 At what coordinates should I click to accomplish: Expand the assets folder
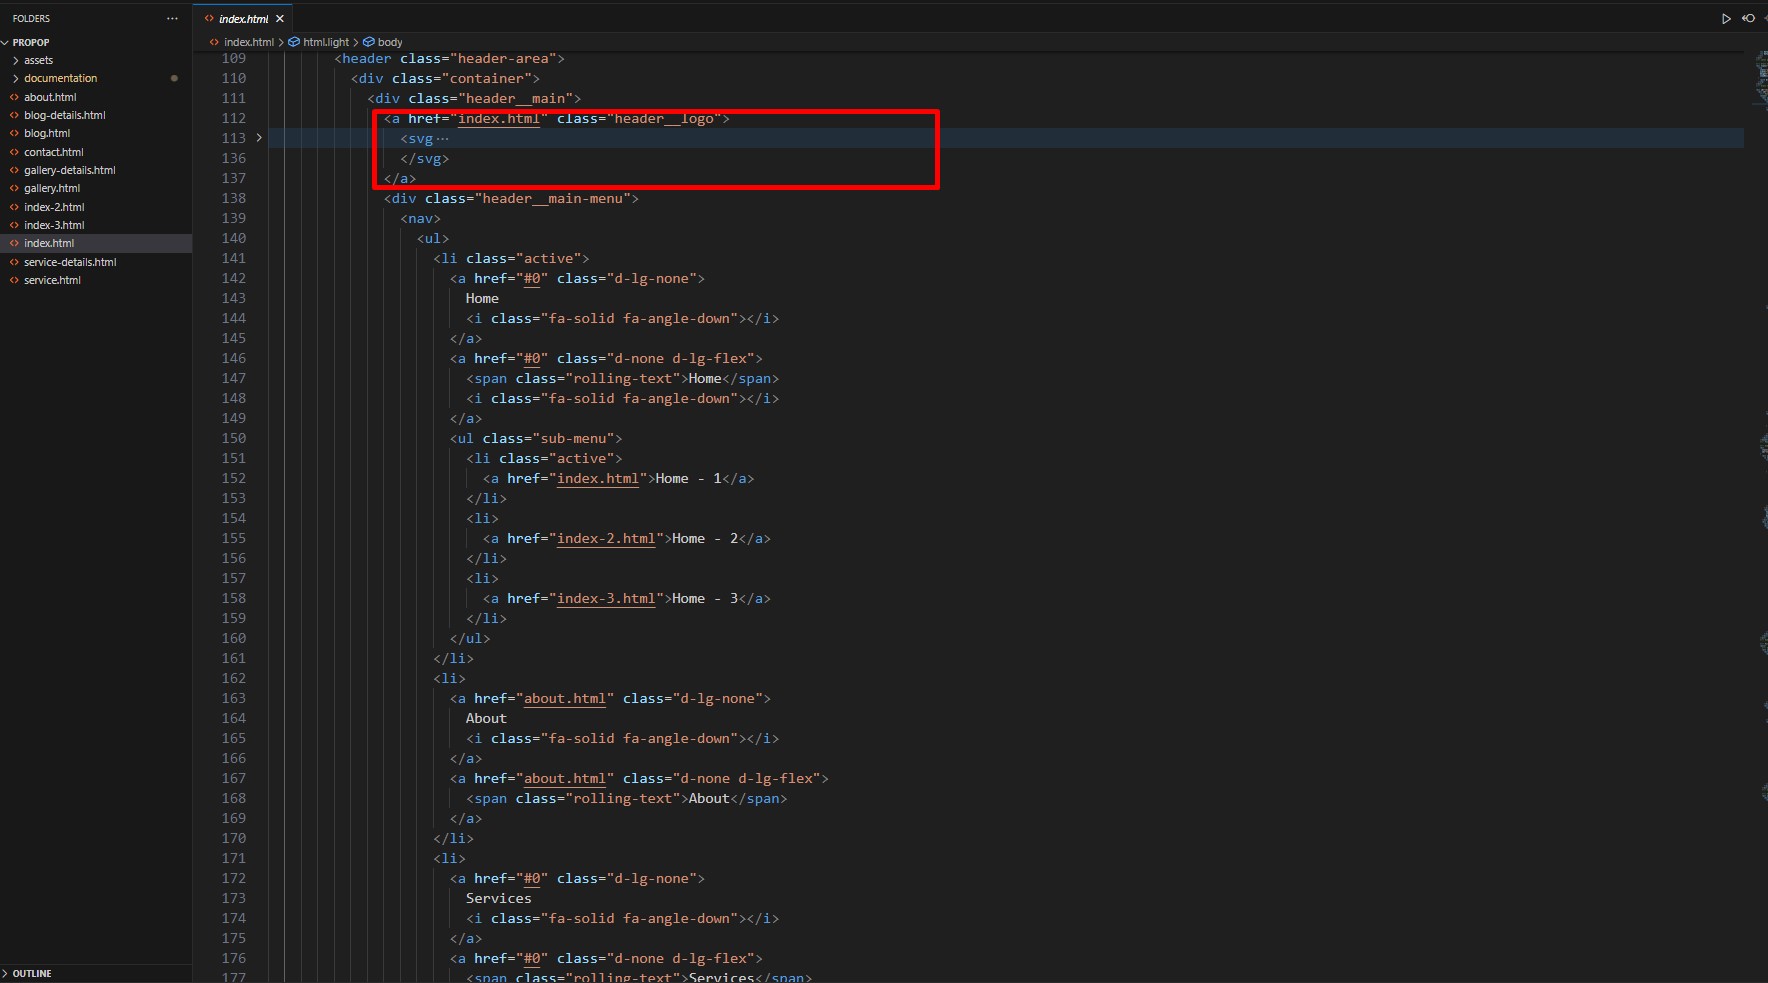click(x=38, y=60)
